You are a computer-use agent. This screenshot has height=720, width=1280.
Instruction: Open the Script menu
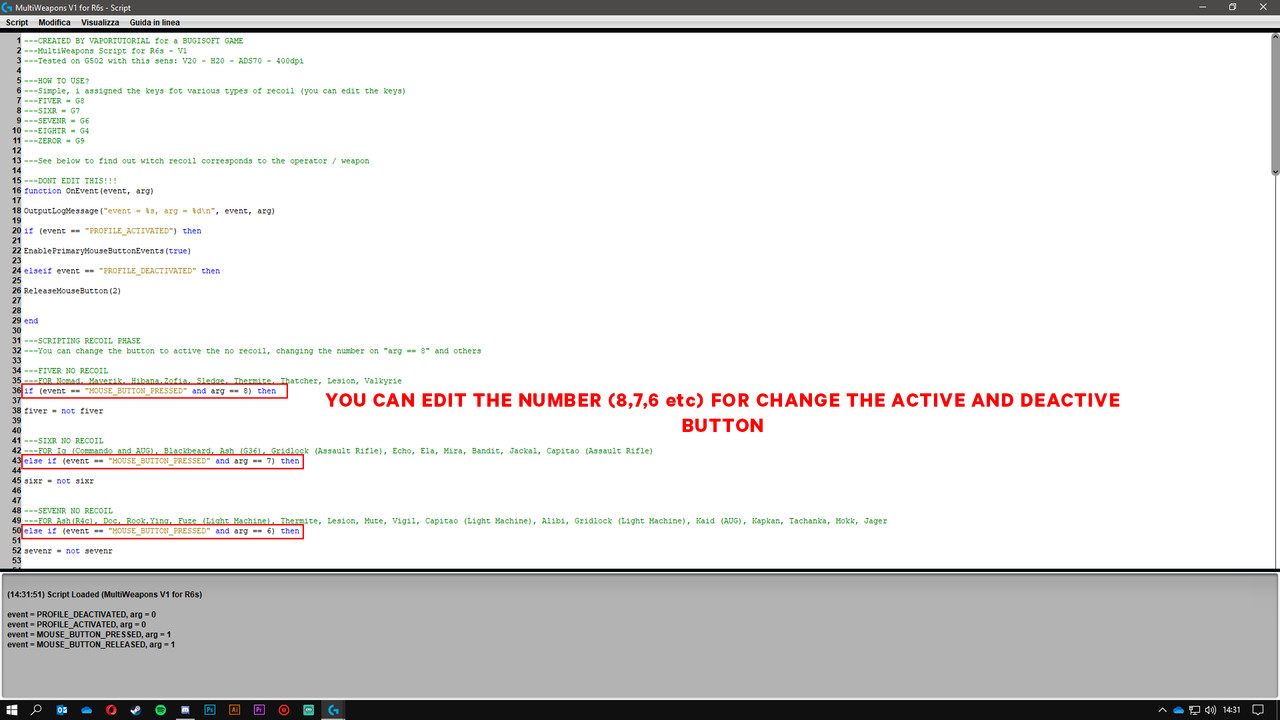pyautogui.click(x=17, y=22)
